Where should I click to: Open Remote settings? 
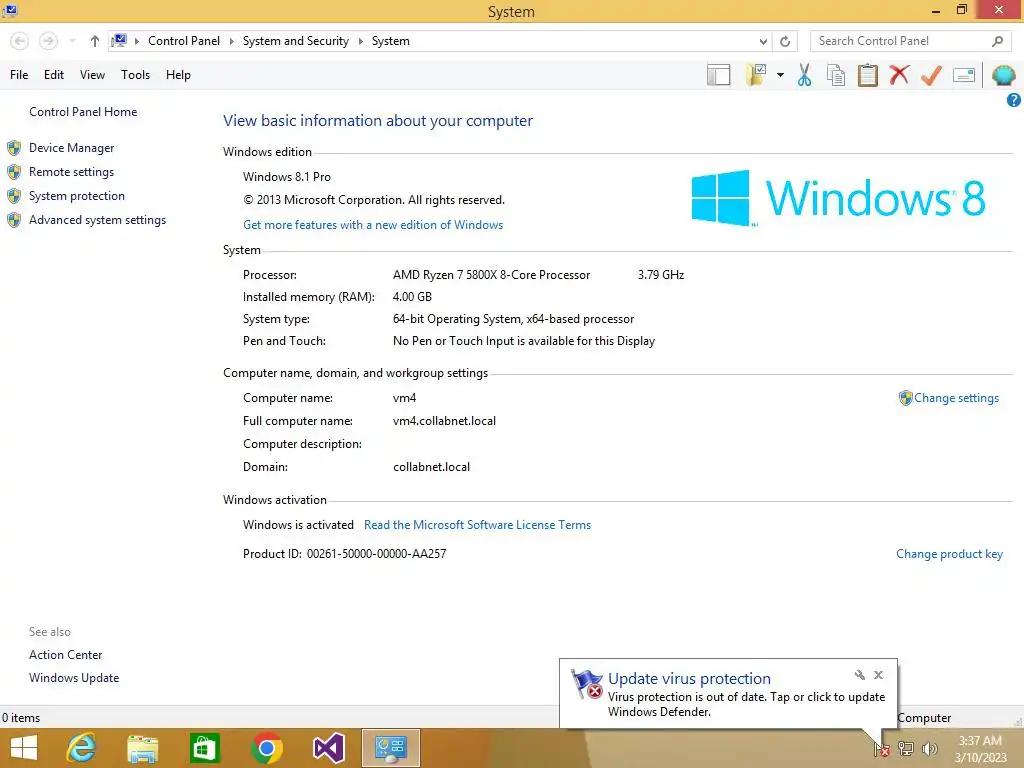(x=71, y=172)
